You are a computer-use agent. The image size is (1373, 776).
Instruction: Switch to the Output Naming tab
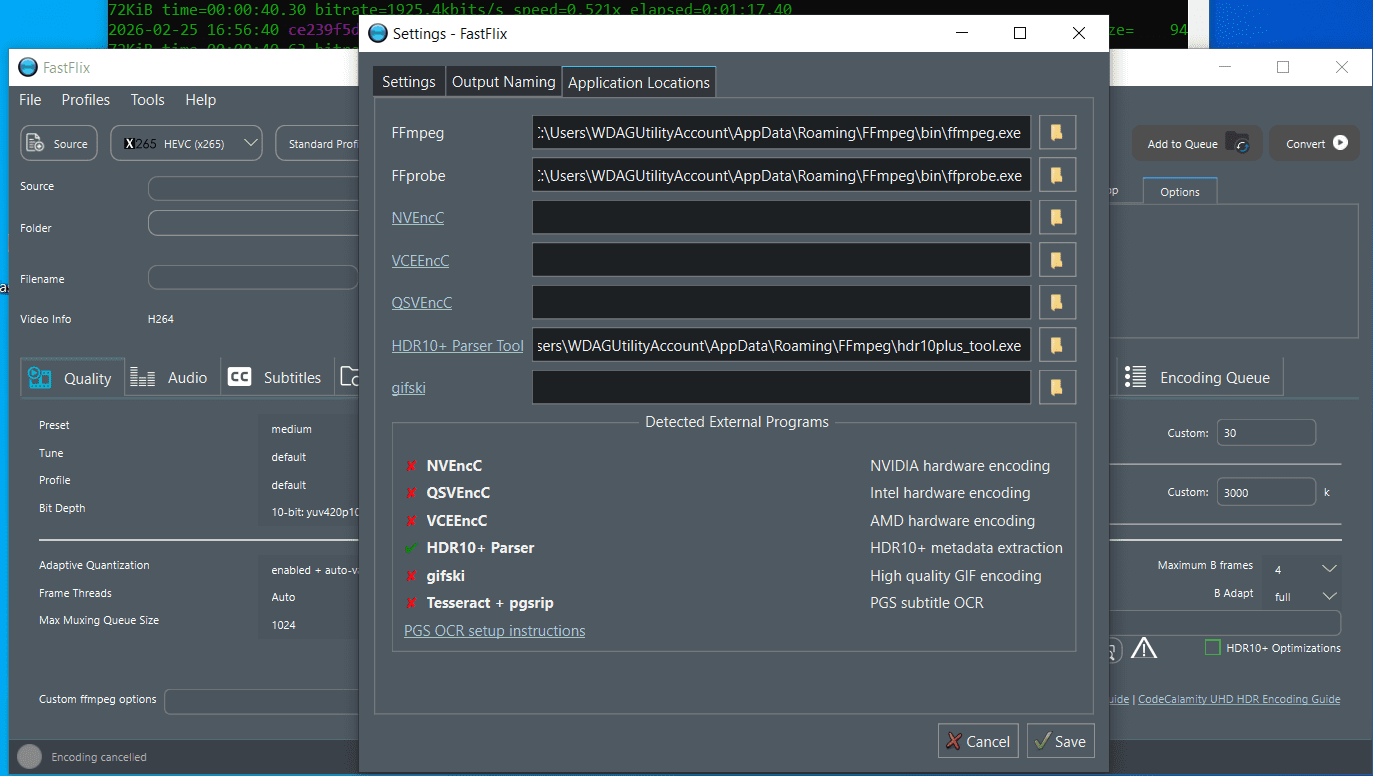[504, 82]
